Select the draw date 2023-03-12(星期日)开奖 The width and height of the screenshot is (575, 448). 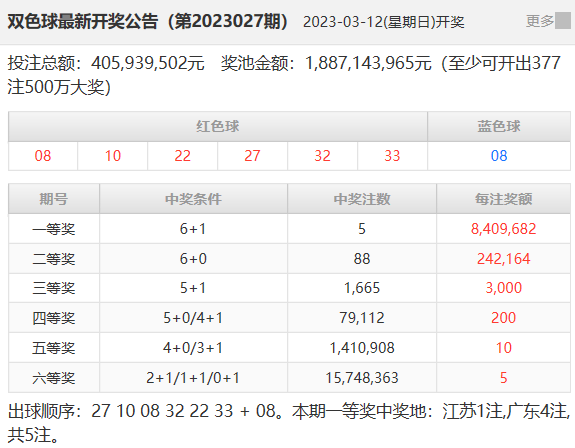coord(384,22)
